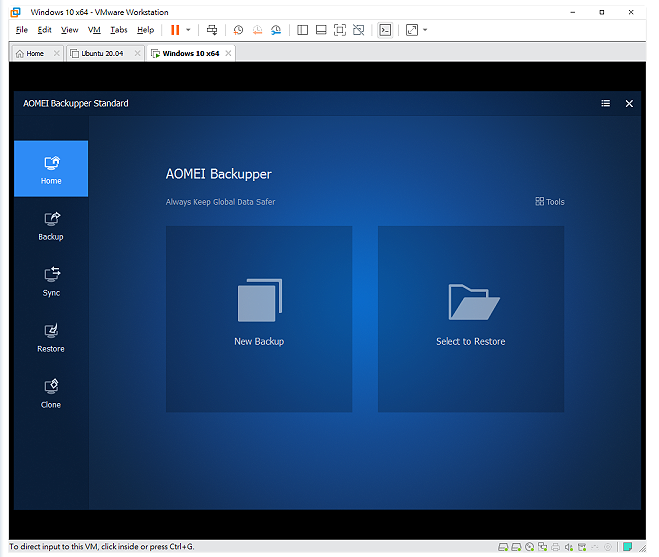
Task: Toggle the VMware library sidebar
Action: (x=302, y=30)
